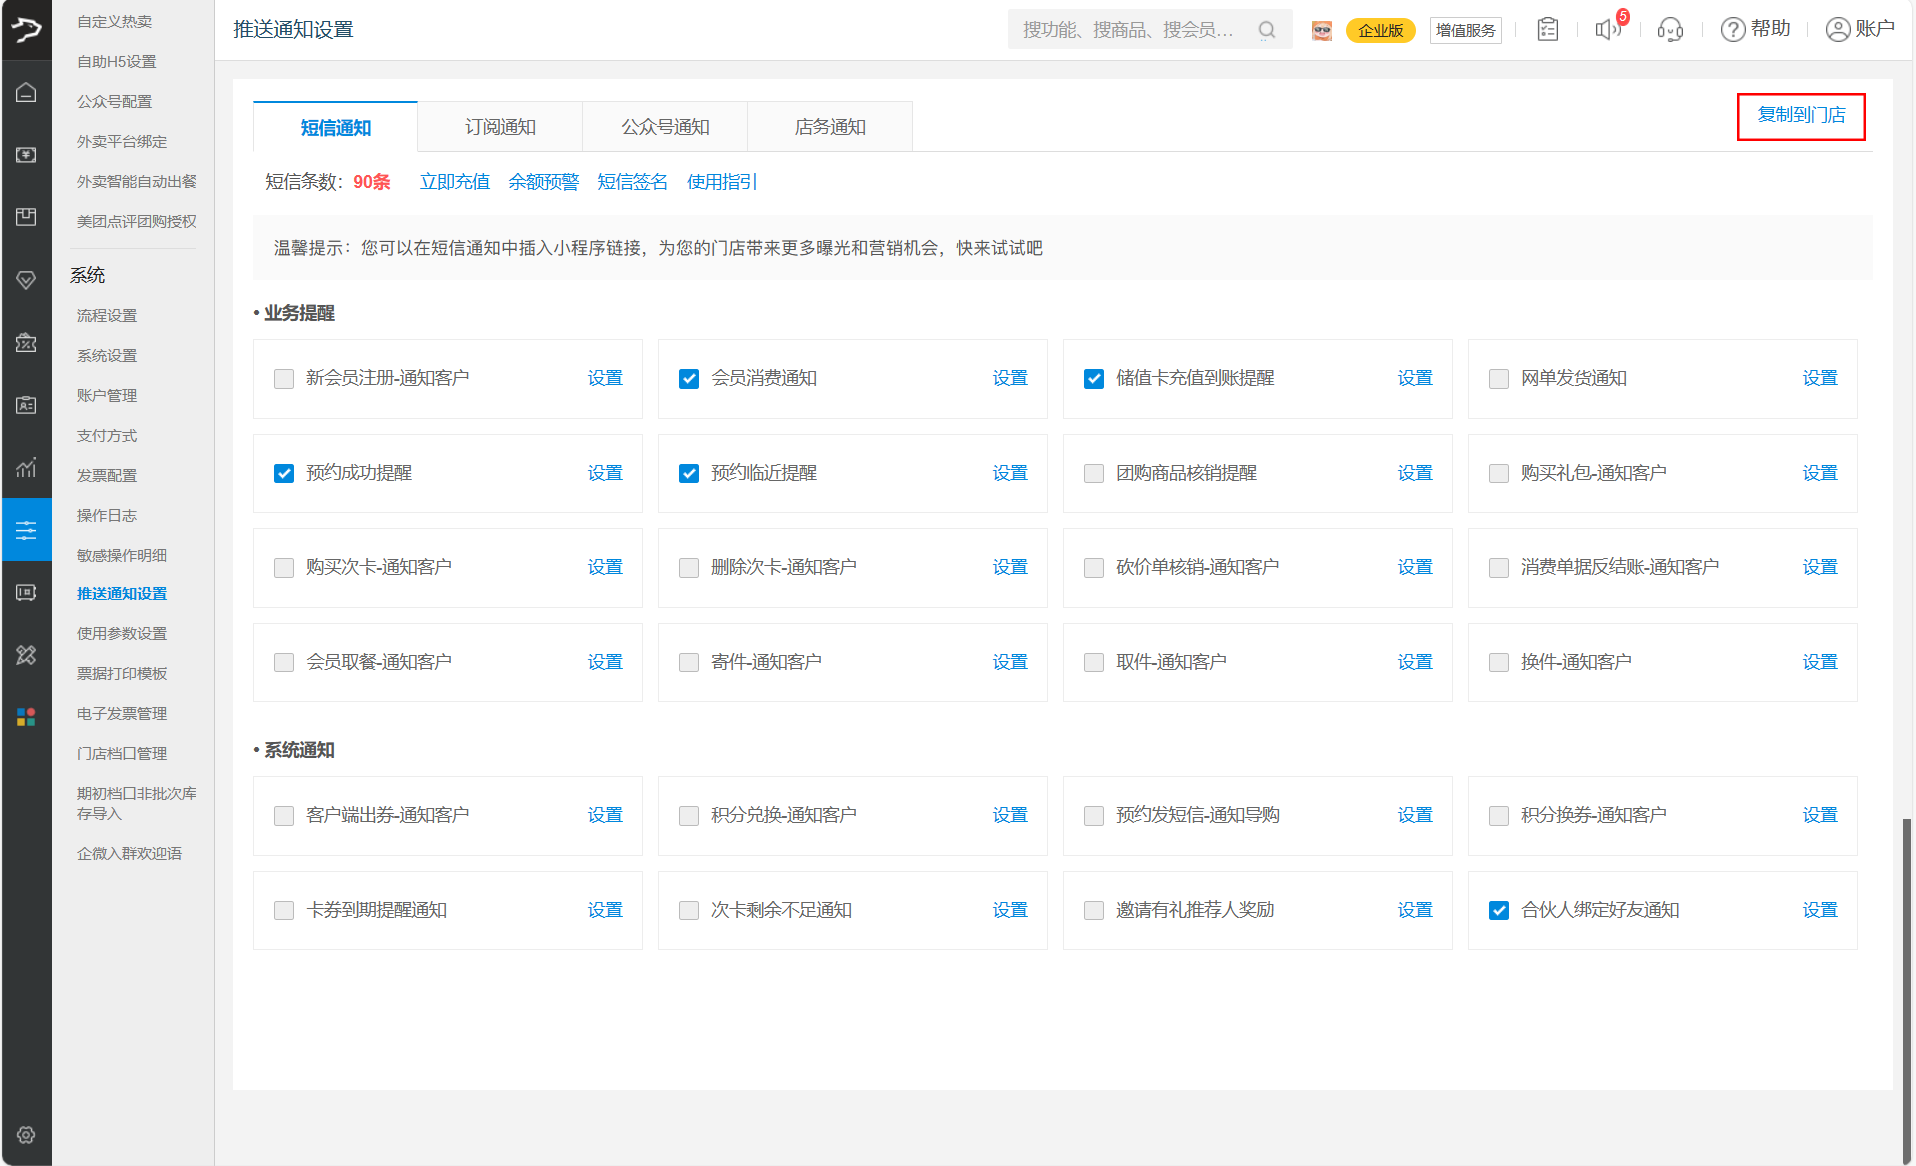
Task: Open the 公众号通知 tab
Action: (665, 127)
